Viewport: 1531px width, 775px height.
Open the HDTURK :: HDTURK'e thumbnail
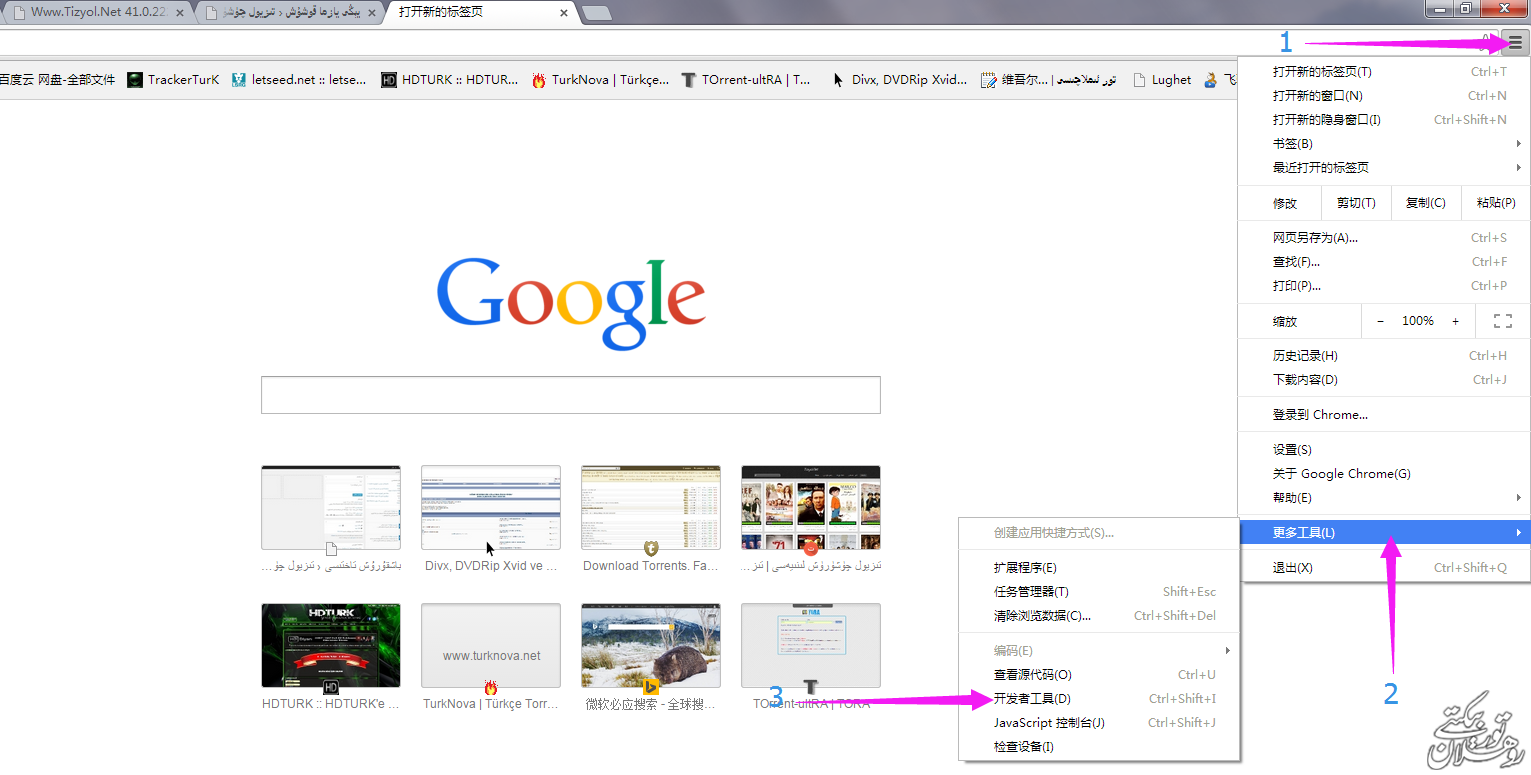[x=331, y=646]
